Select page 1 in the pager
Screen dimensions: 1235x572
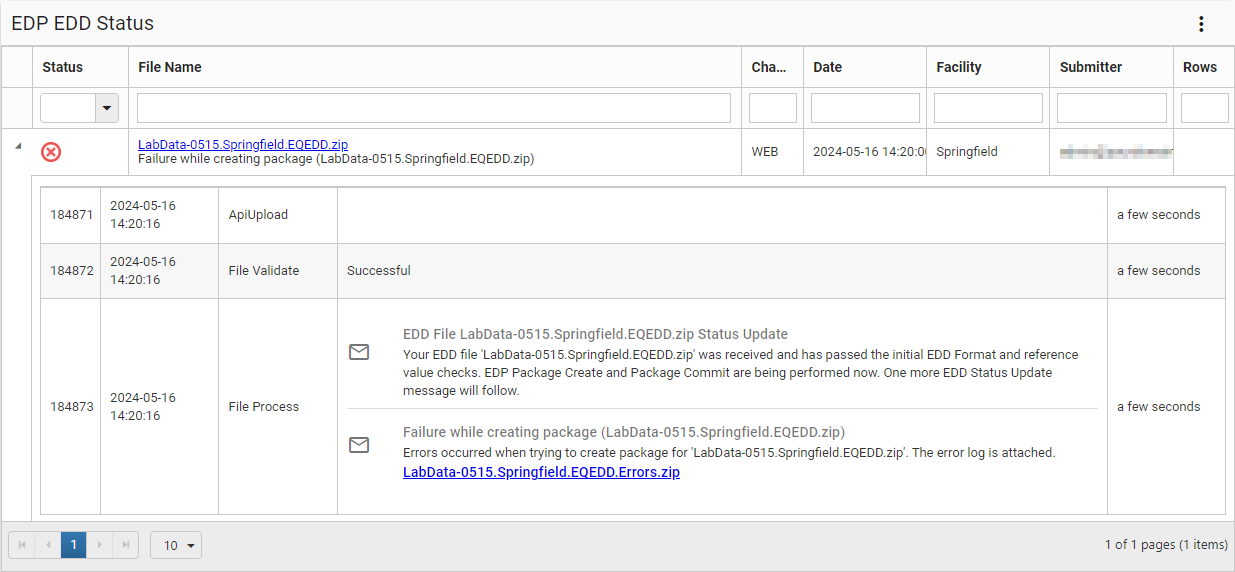74,545
